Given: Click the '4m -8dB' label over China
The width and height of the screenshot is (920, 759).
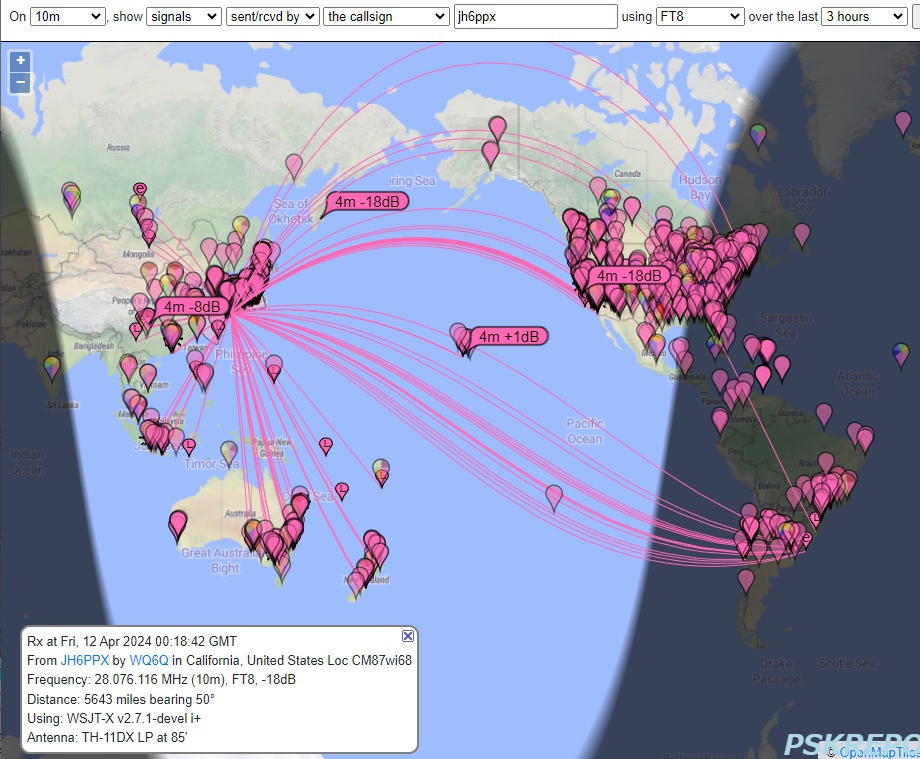Looking at the screenshot, I should click(x=192, y=306).
